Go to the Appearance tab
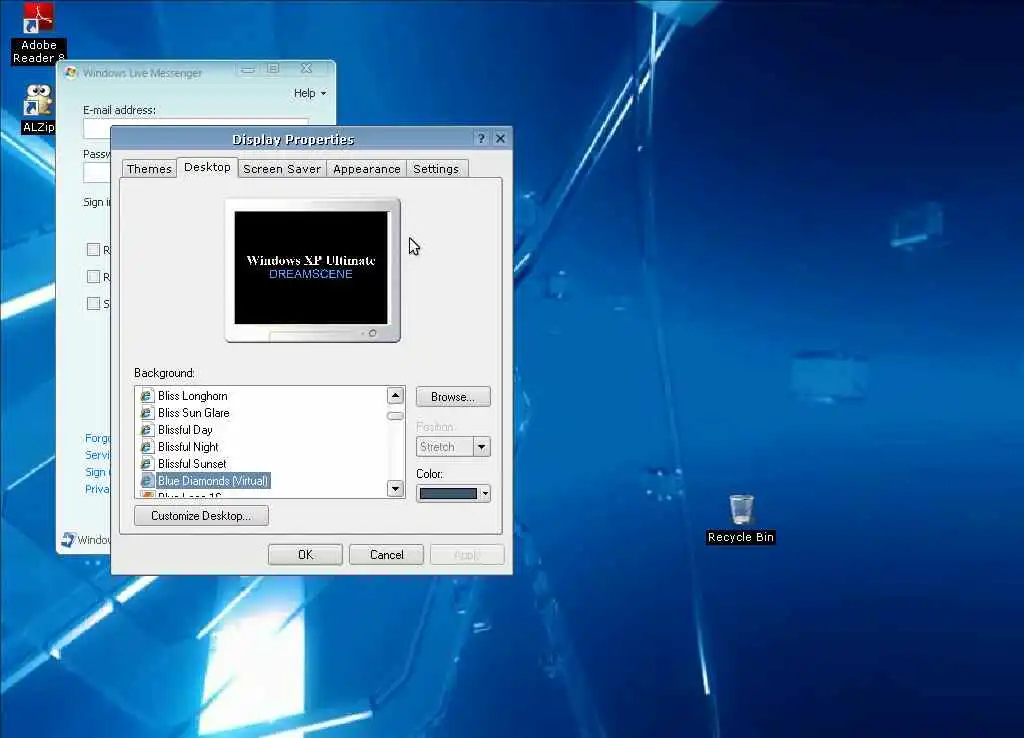The width and height of the screenshot is (1024, 738). point(366,169)
